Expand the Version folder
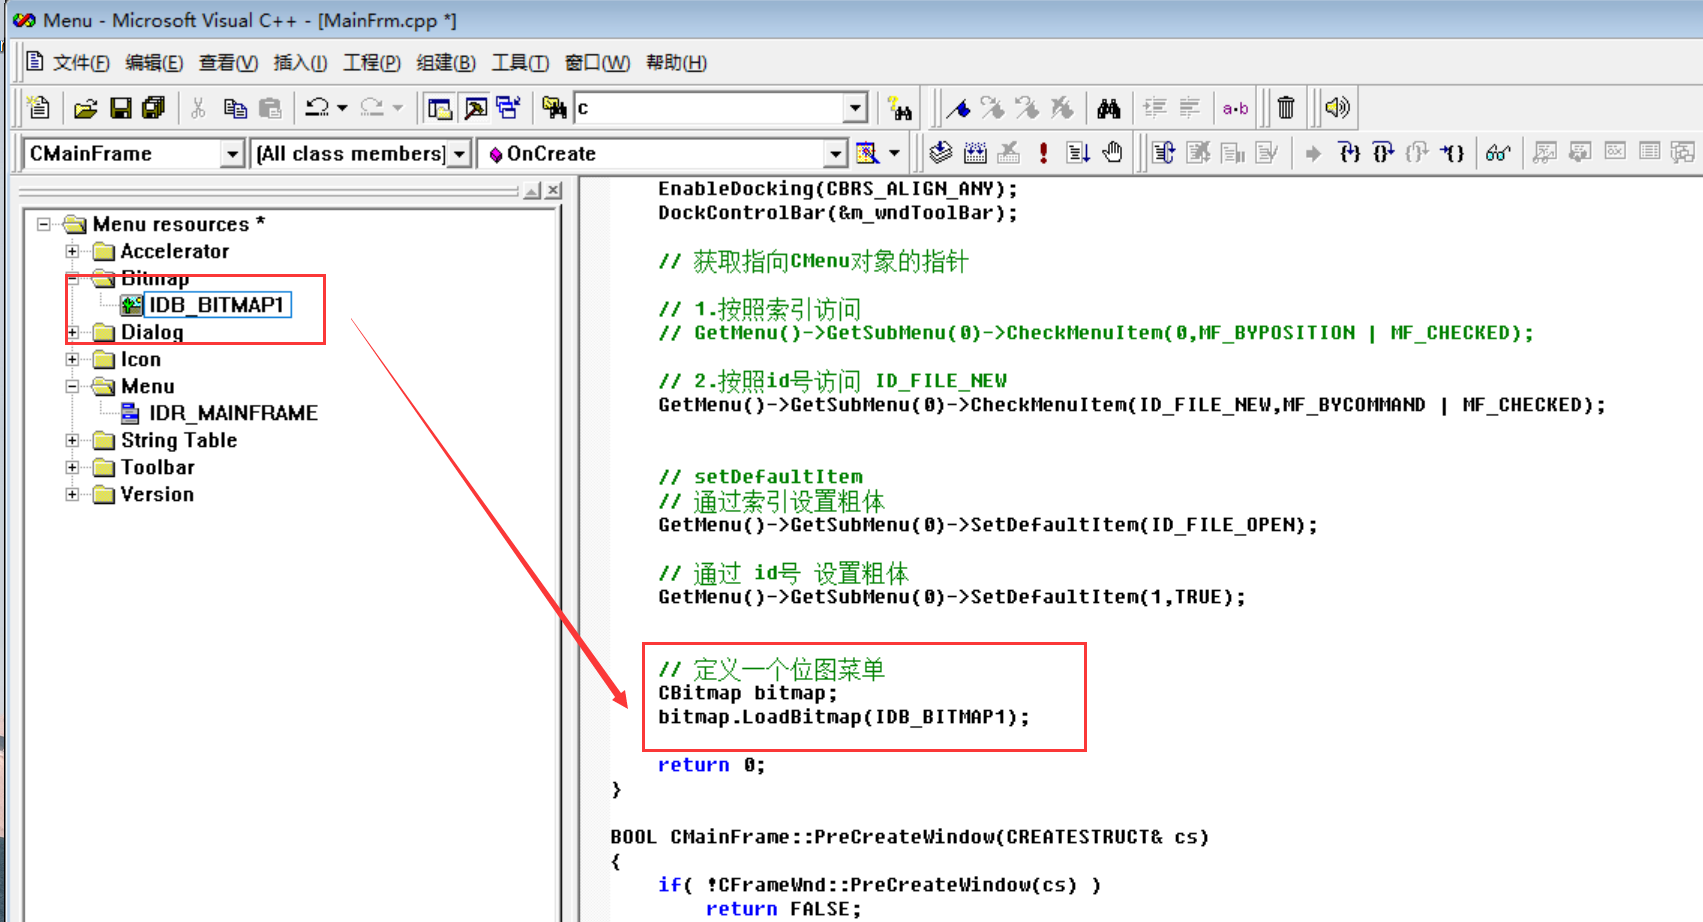Viewport: 1703px width, 922px height. tap(72, 494)
